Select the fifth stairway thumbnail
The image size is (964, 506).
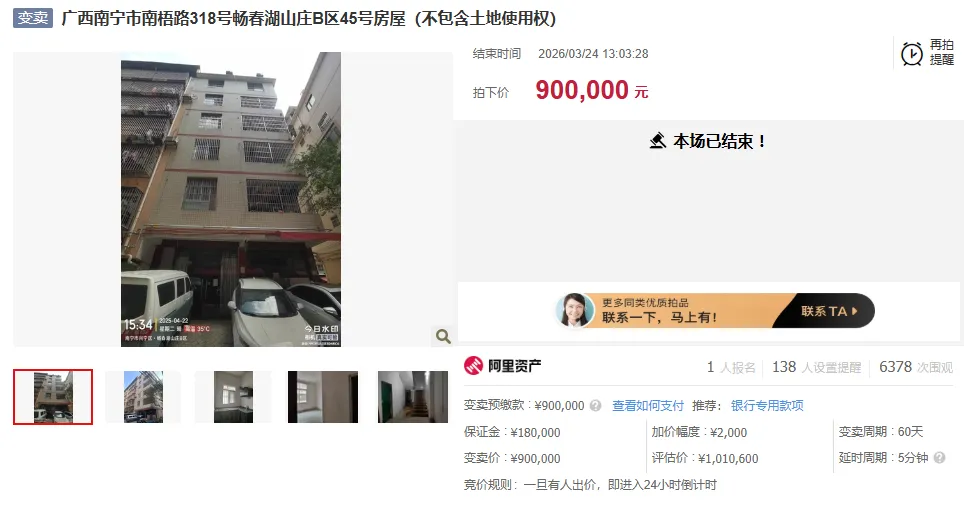pyautogui.click(x=413, y=397)
